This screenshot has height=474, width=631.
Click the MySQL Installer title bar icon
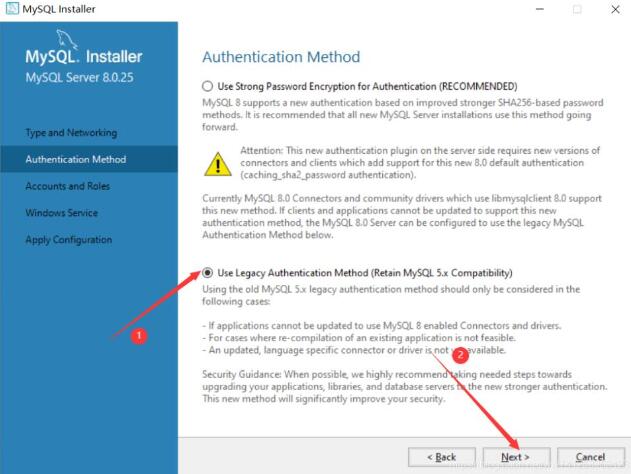tap(12, 8)
